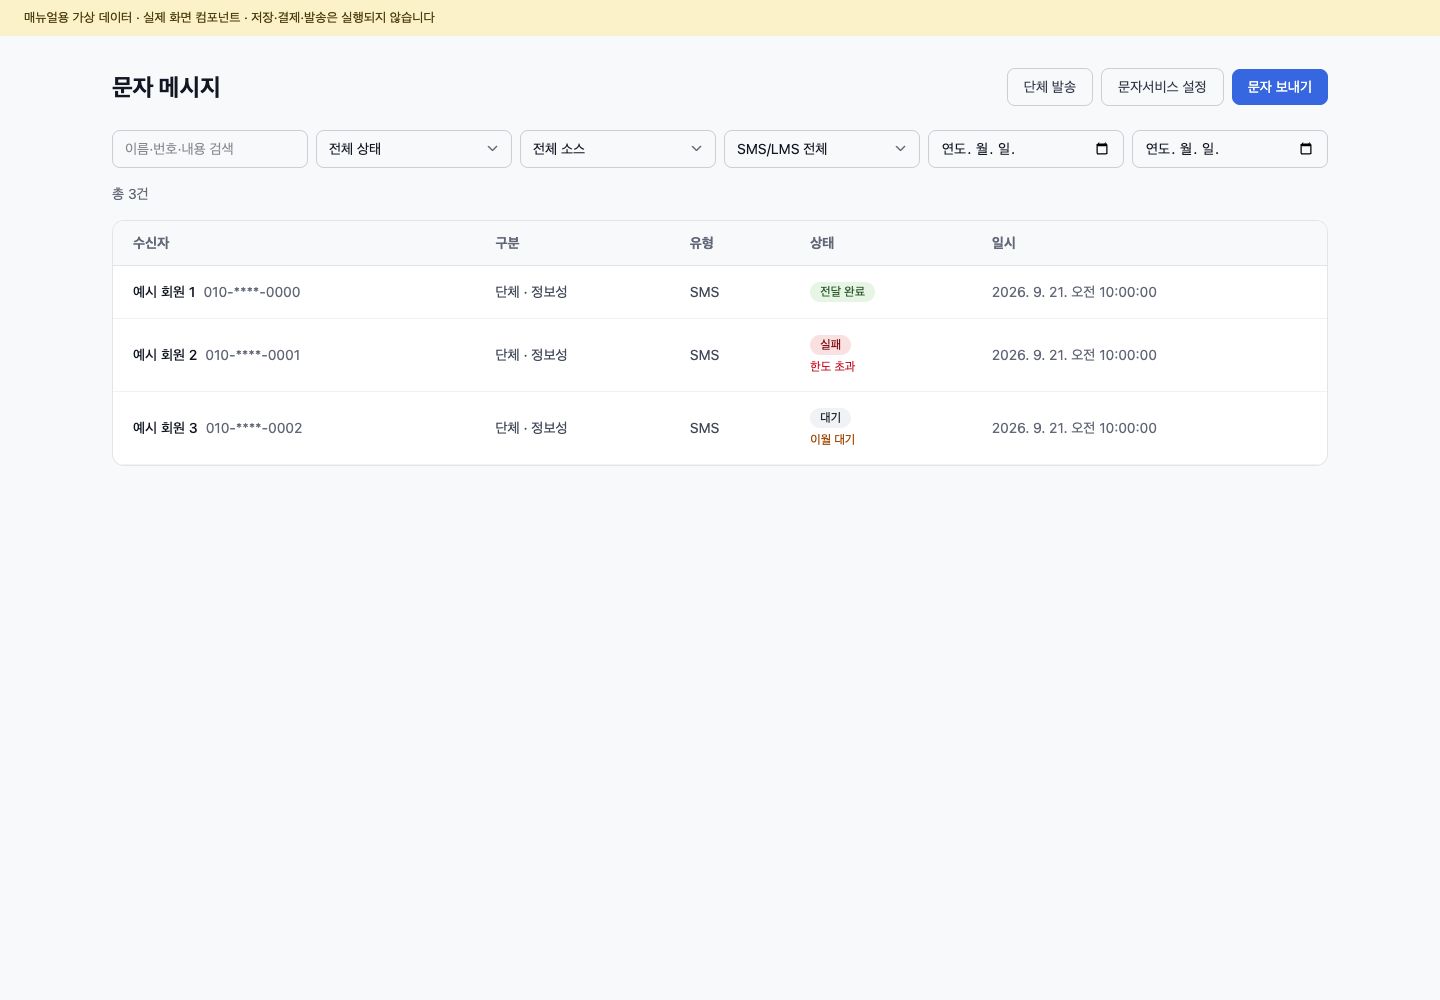Click phone number 010-****-0001

coord(253,355)
